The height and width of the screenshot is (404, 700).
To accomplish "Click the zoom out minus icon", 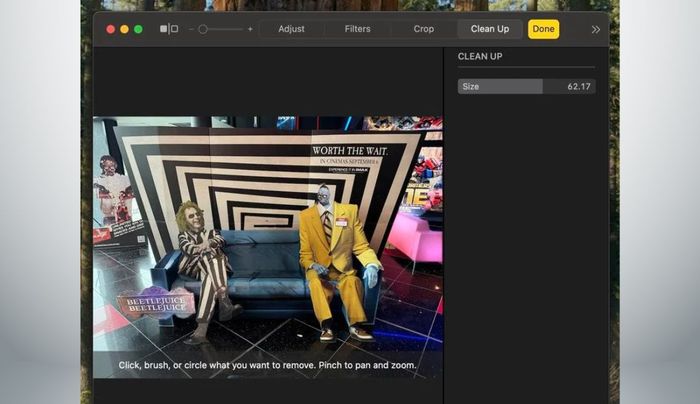I will point(191,29).
